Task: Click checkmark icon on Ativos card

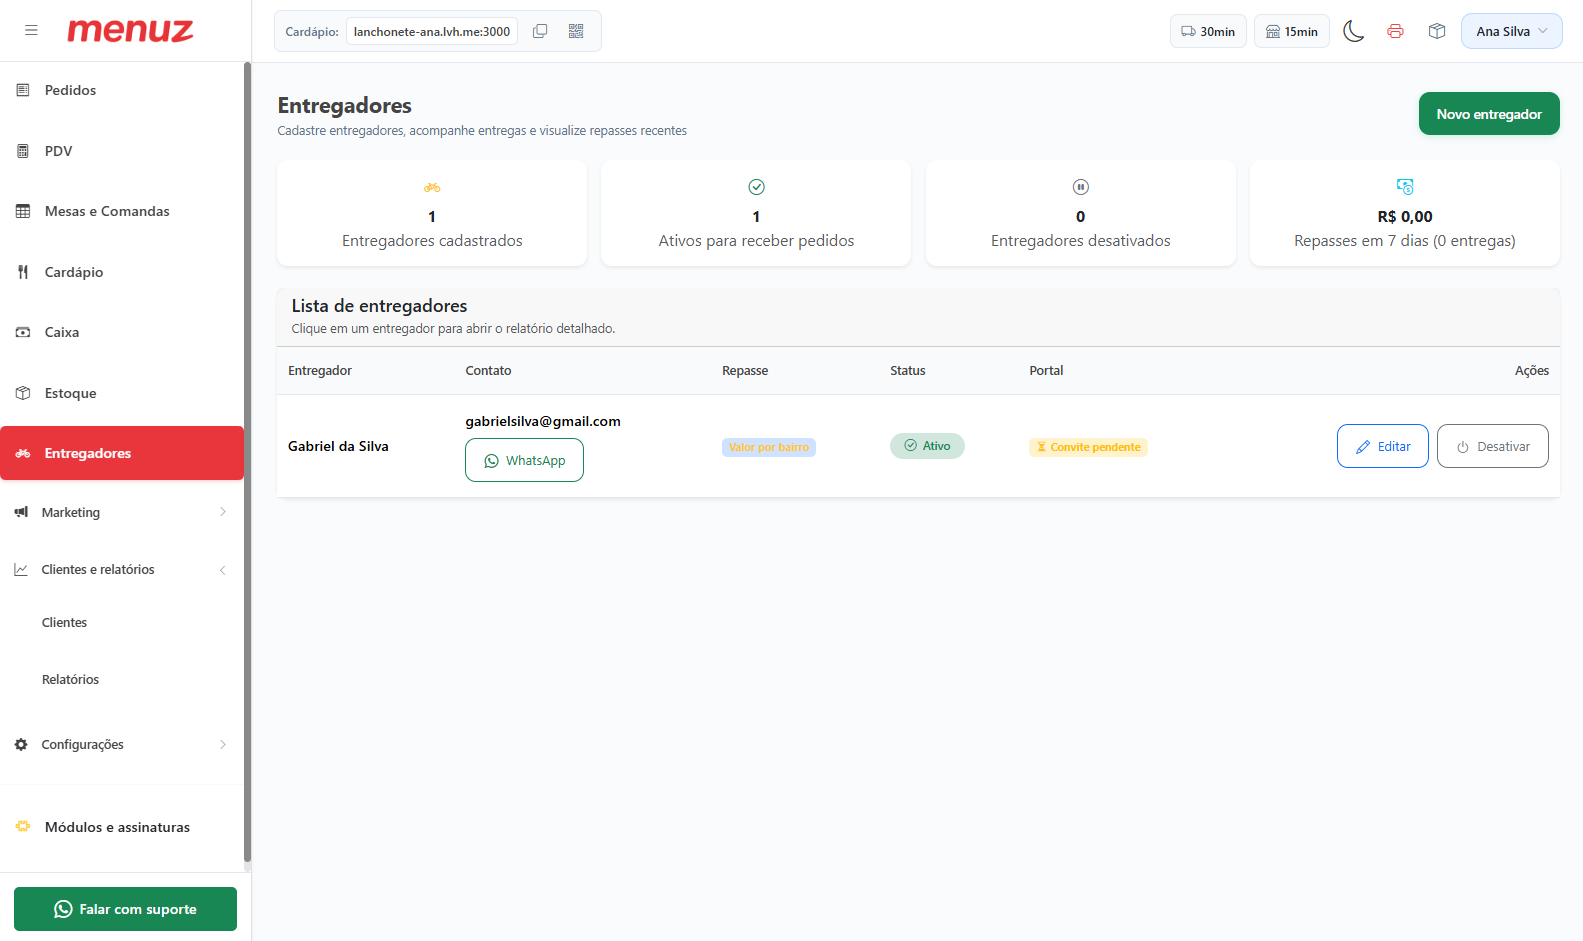Action: pos(756,187)
